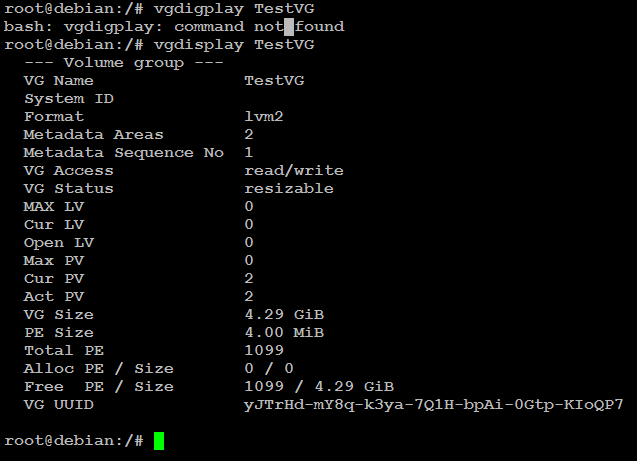Click the VG Name value TestVG
This screenshot has height=461, width=637.
pyautogui.click(x=274, y=80)
